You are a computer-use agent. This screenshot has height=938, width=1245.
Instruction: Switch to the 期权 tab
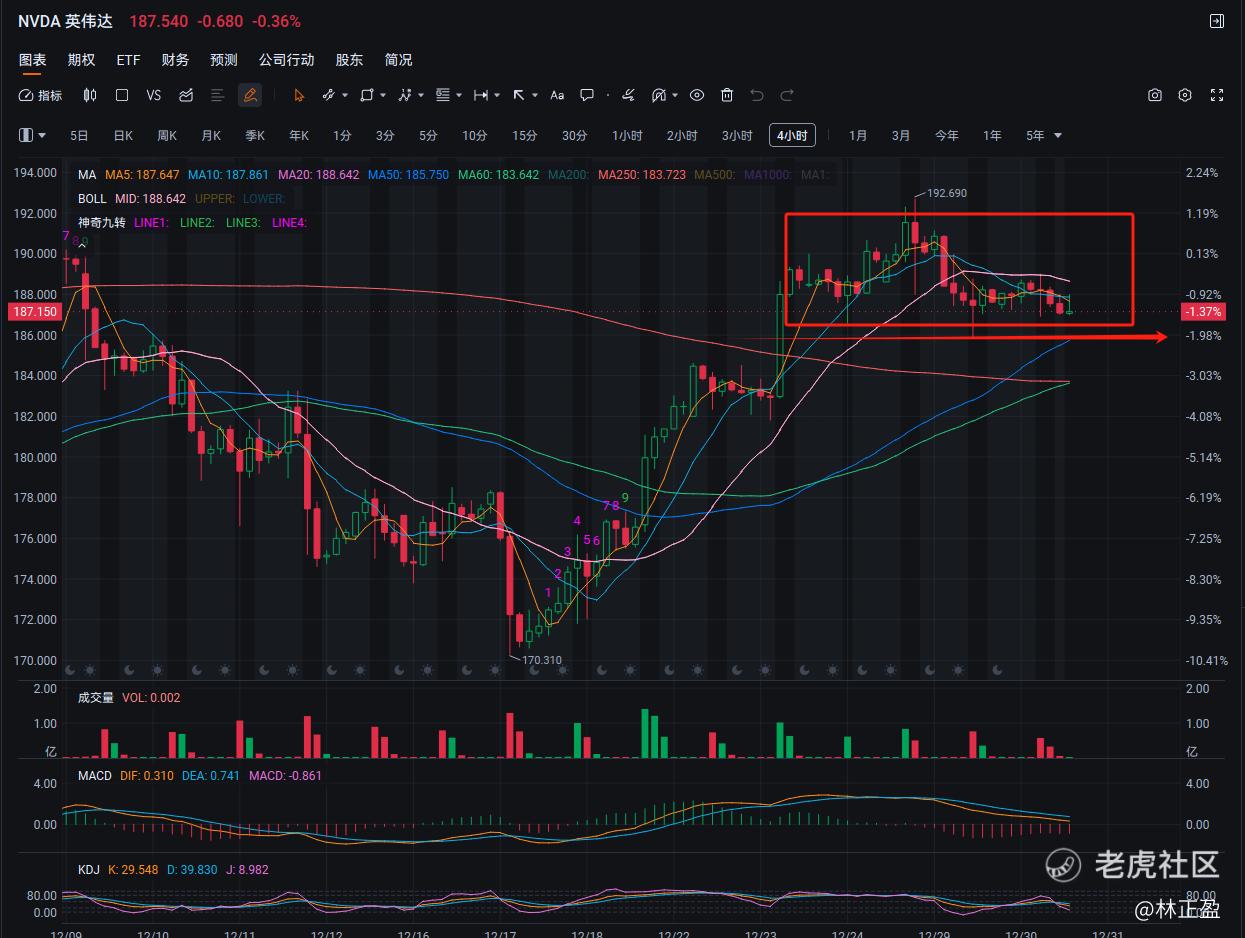tap(81, 60)
